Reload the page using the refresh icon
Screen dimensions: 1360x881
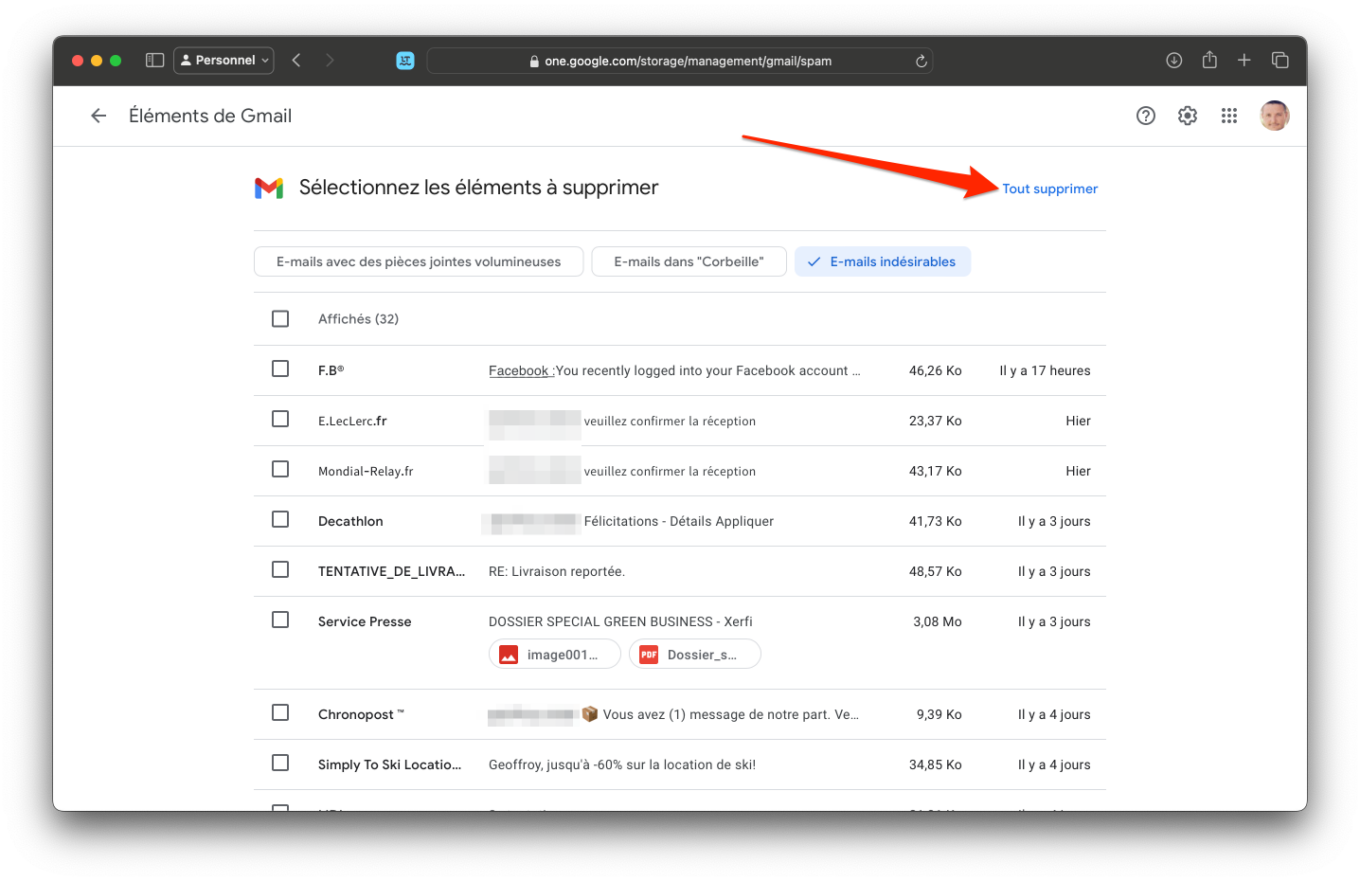(x=921, y=61)
